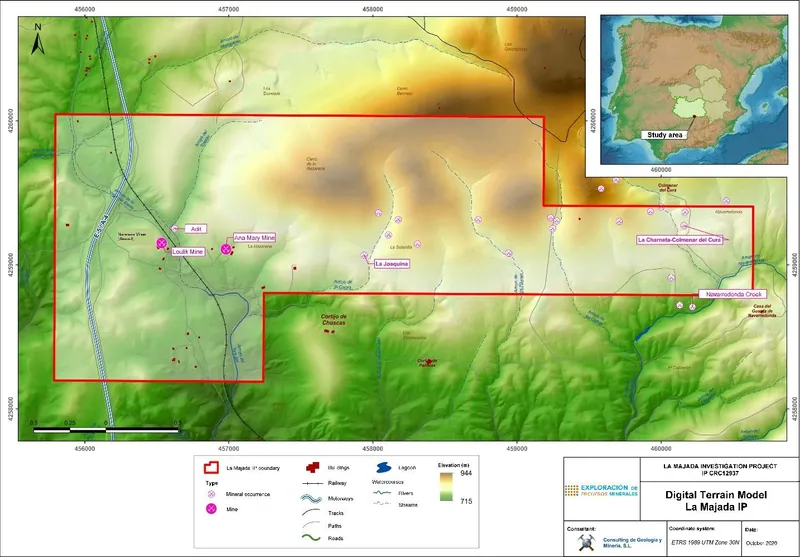Image resolution: width=800 pixels, height=557 pixels.
Task: Click the 'Ana Mary Mine' label box
Action: click(255, 238)
